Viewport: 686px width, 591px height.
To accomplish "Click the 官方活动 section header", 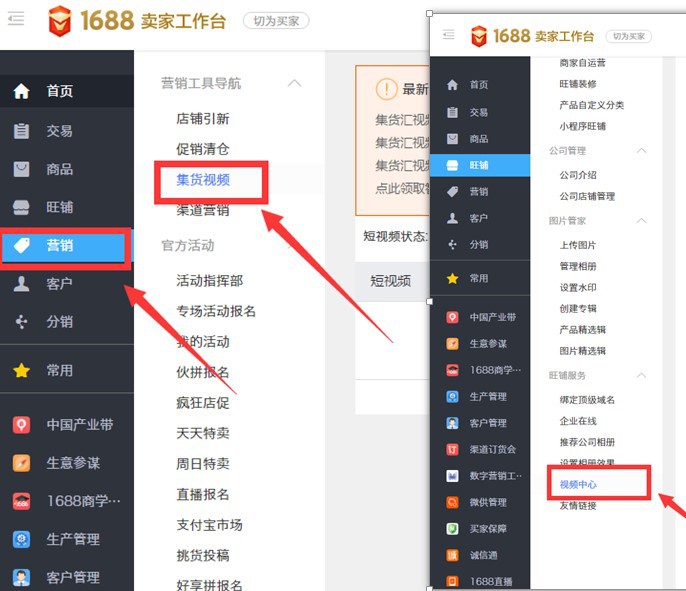I will [x=188, y=245].
